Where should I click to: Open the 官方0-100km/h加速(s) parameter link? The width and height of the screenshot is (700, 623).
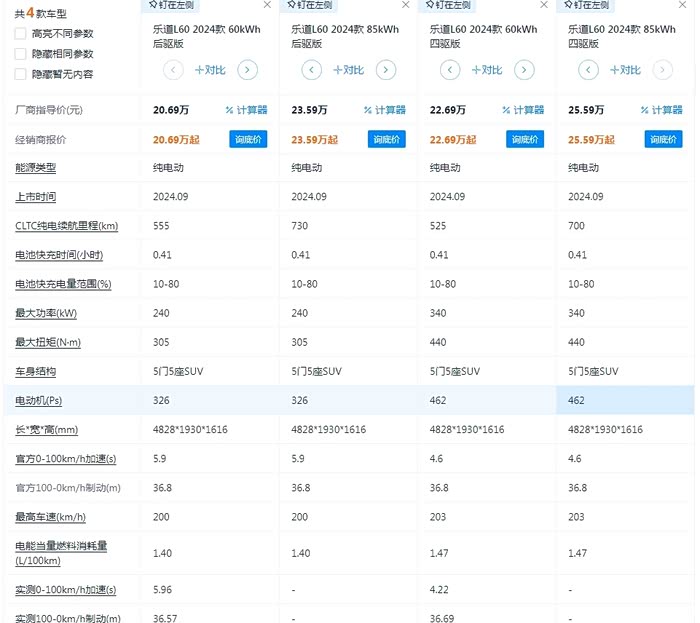66,459
